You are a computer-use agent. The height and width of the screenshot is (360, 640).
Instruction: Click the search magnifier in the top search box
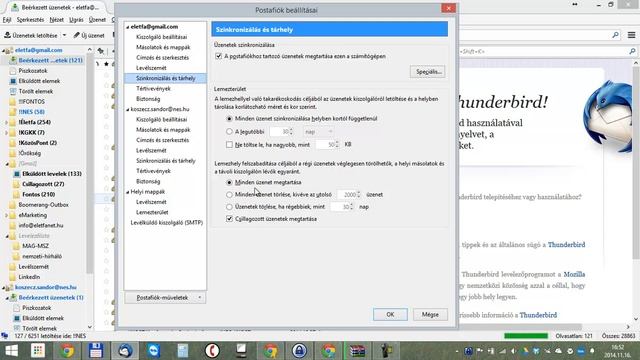(616, 35)
